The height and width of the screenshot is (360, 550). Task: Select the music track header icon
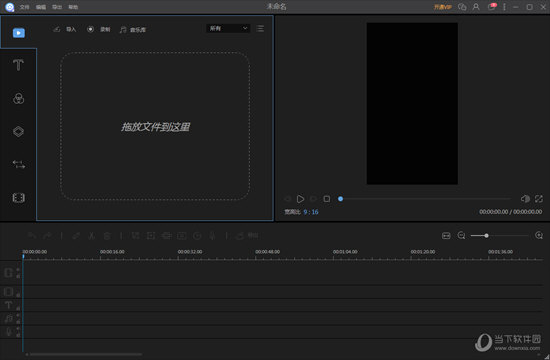(8, 318)
